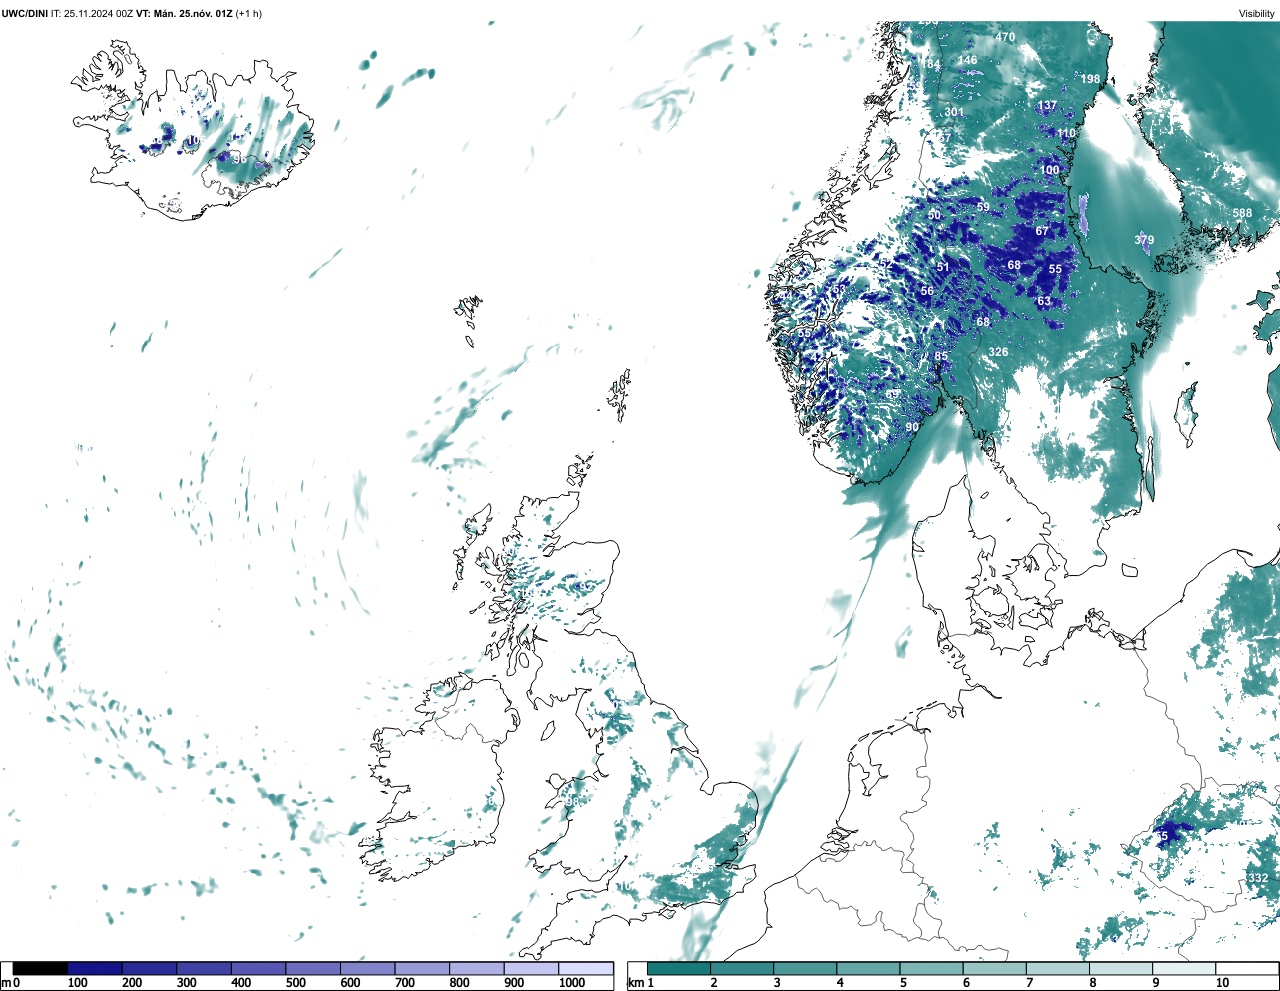Click the 184 visibility value on the map

[x=931, y=65]
